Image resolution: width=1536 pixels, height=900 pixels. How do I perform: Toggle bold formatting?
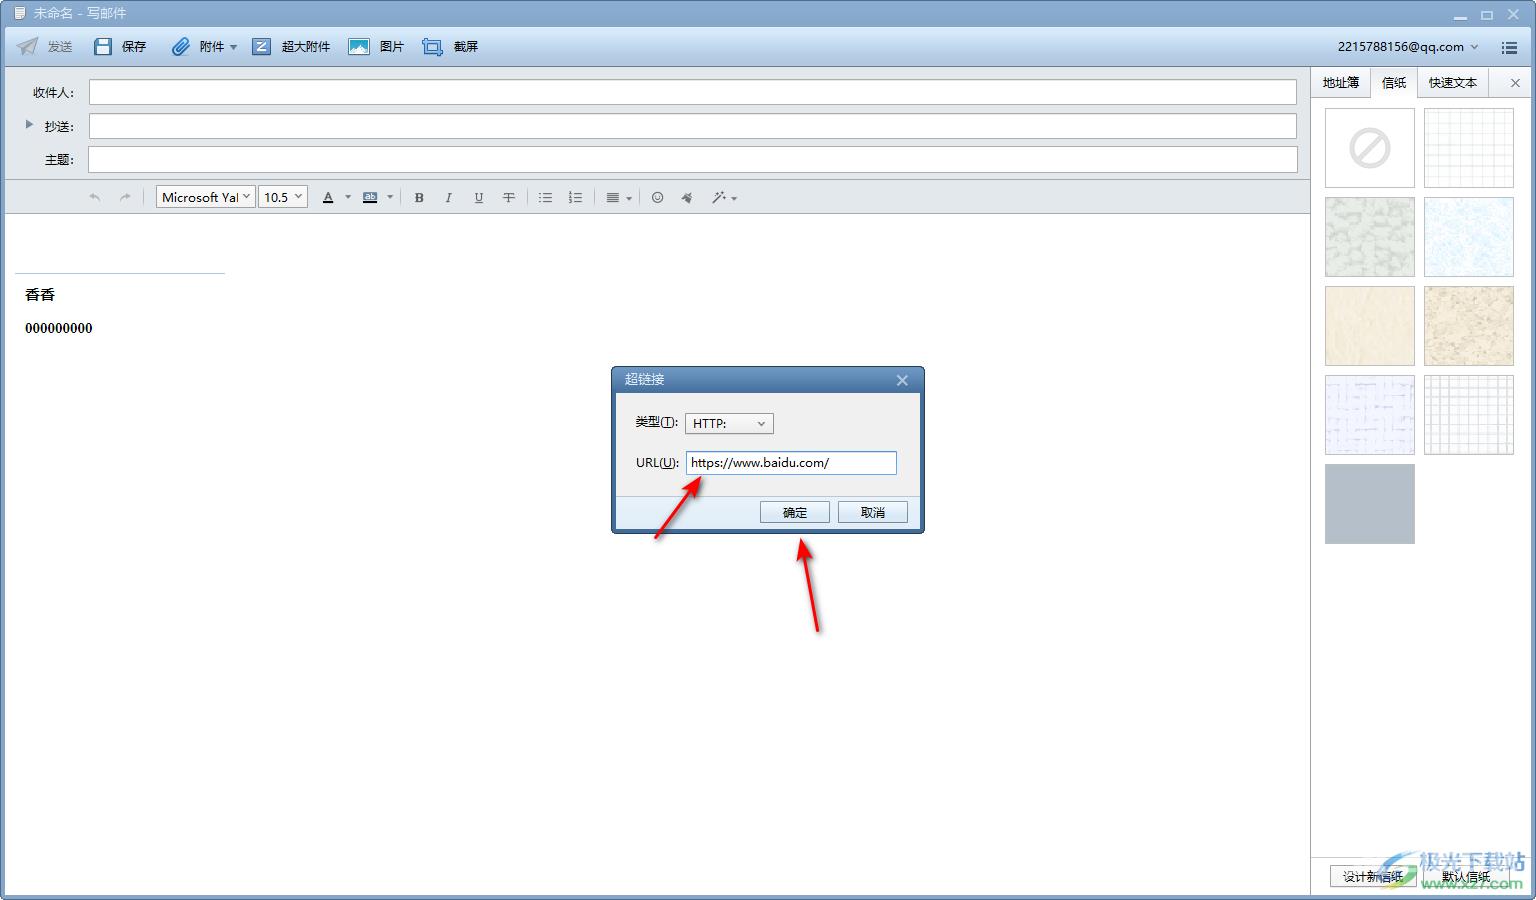coord(419,198)
